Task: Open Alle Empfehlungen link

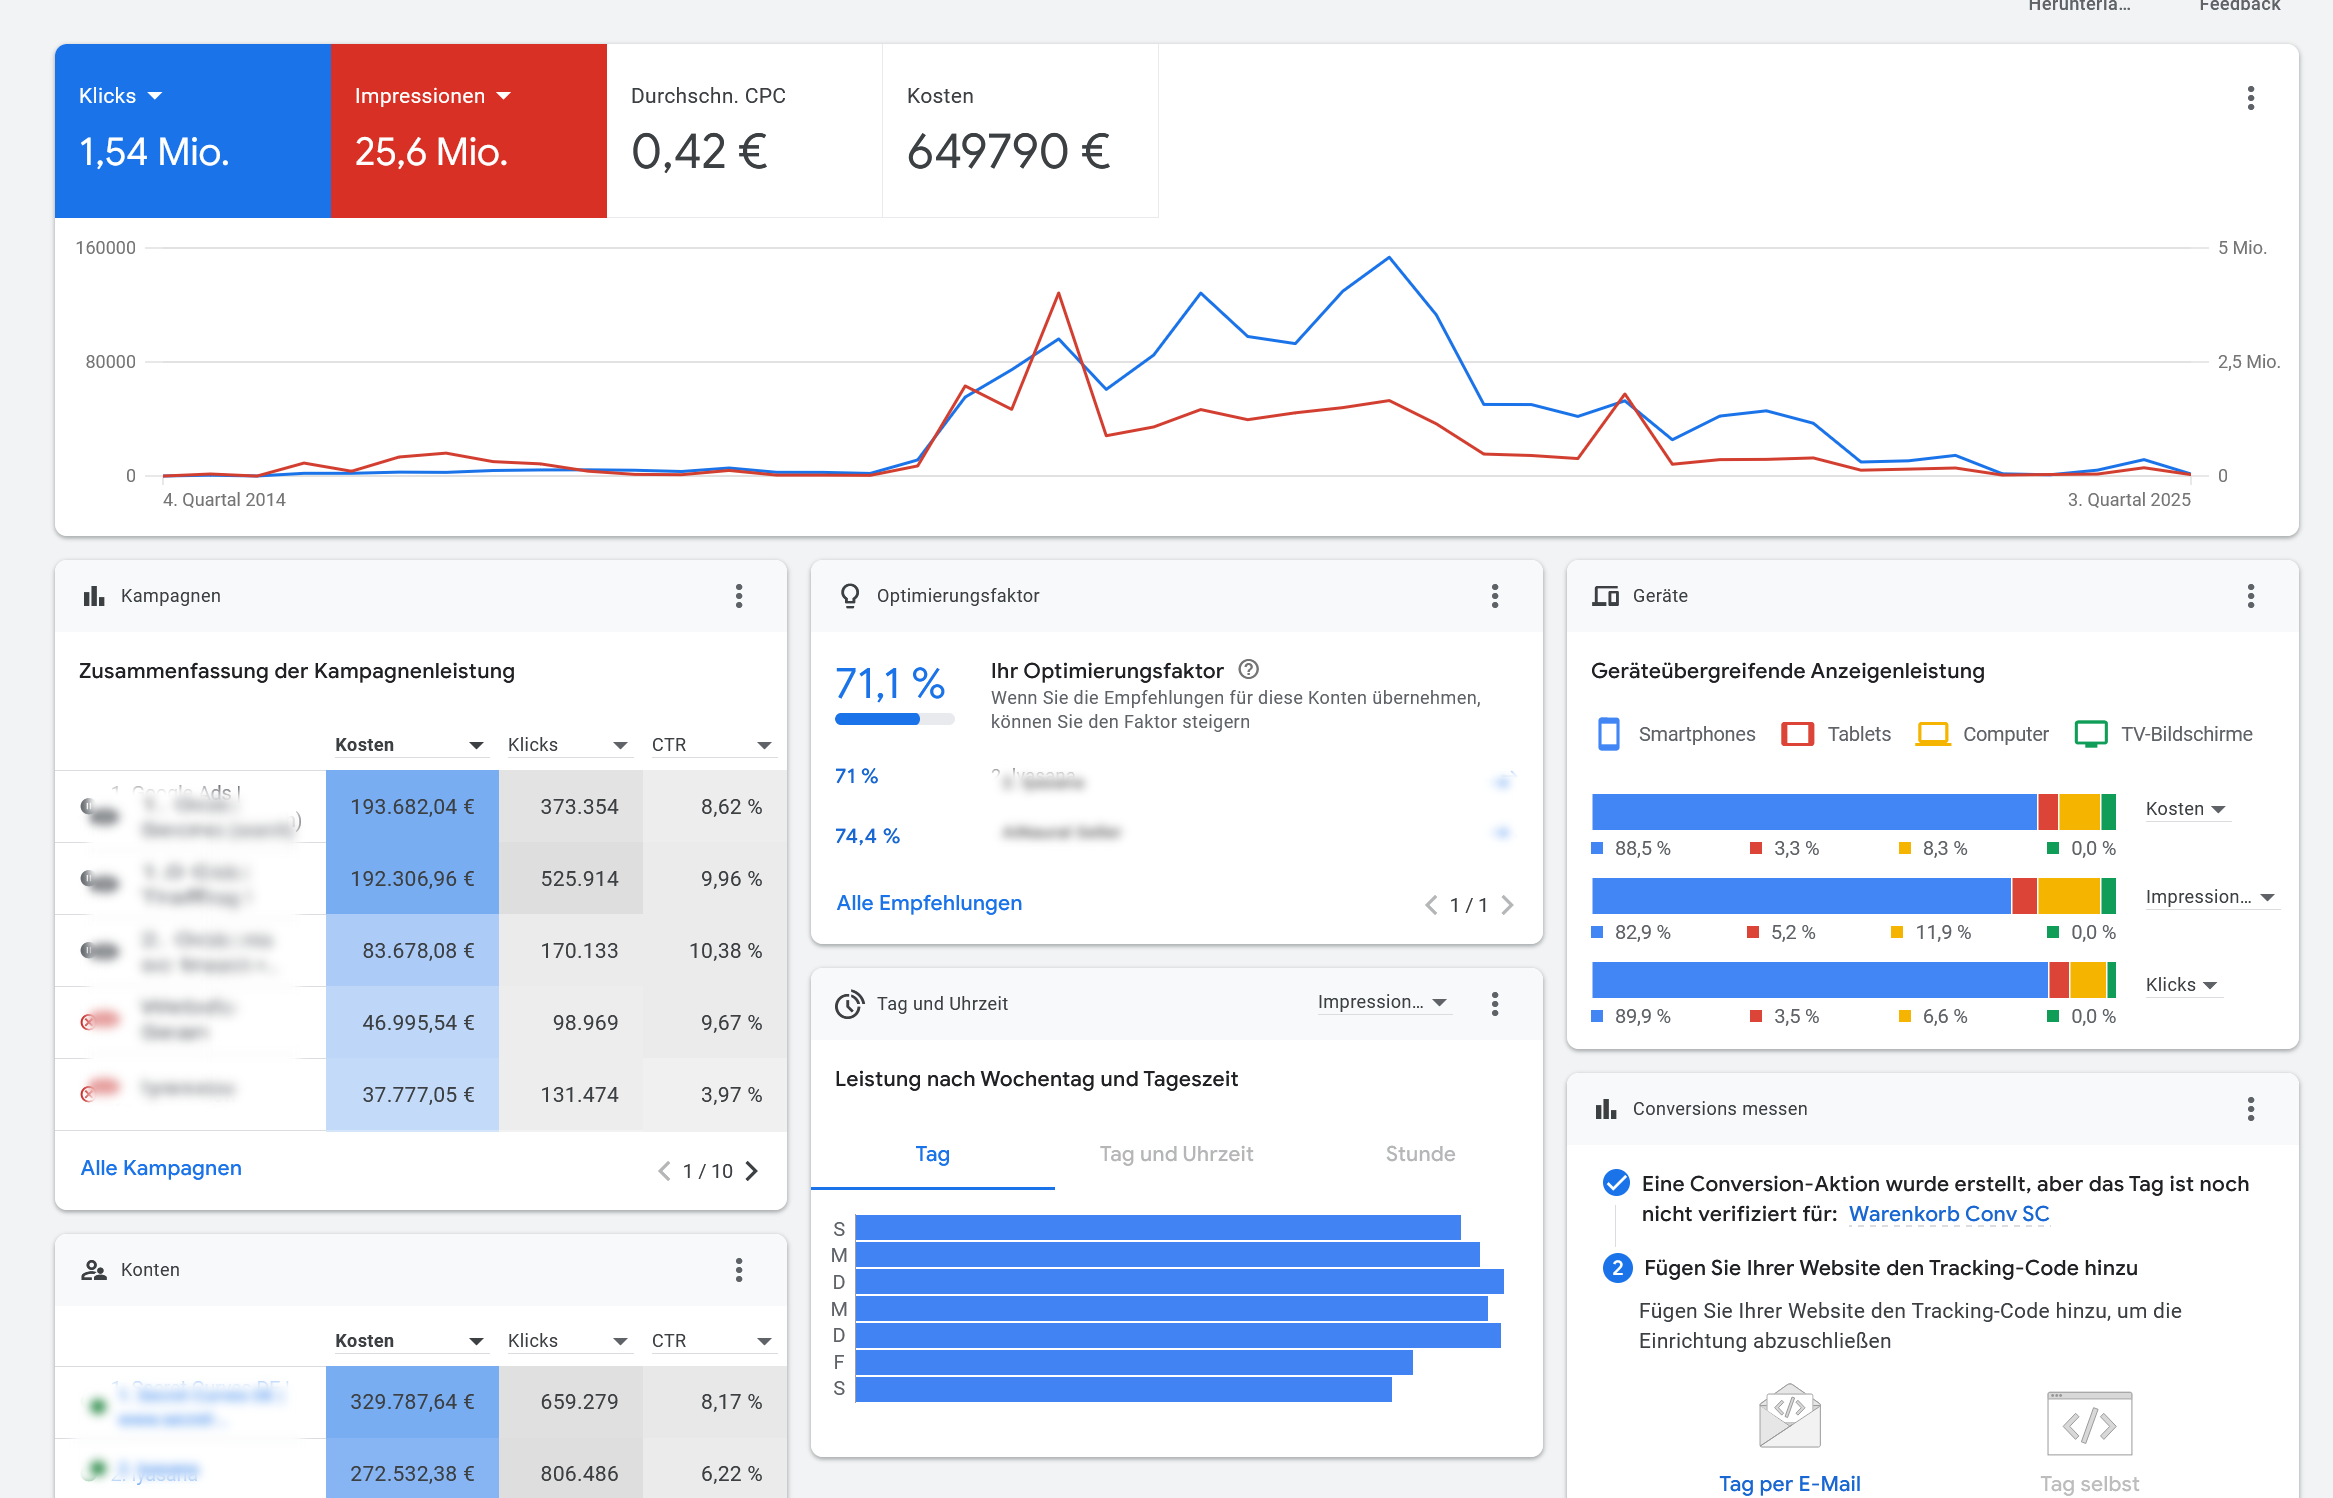Action: tap(929, 903)
